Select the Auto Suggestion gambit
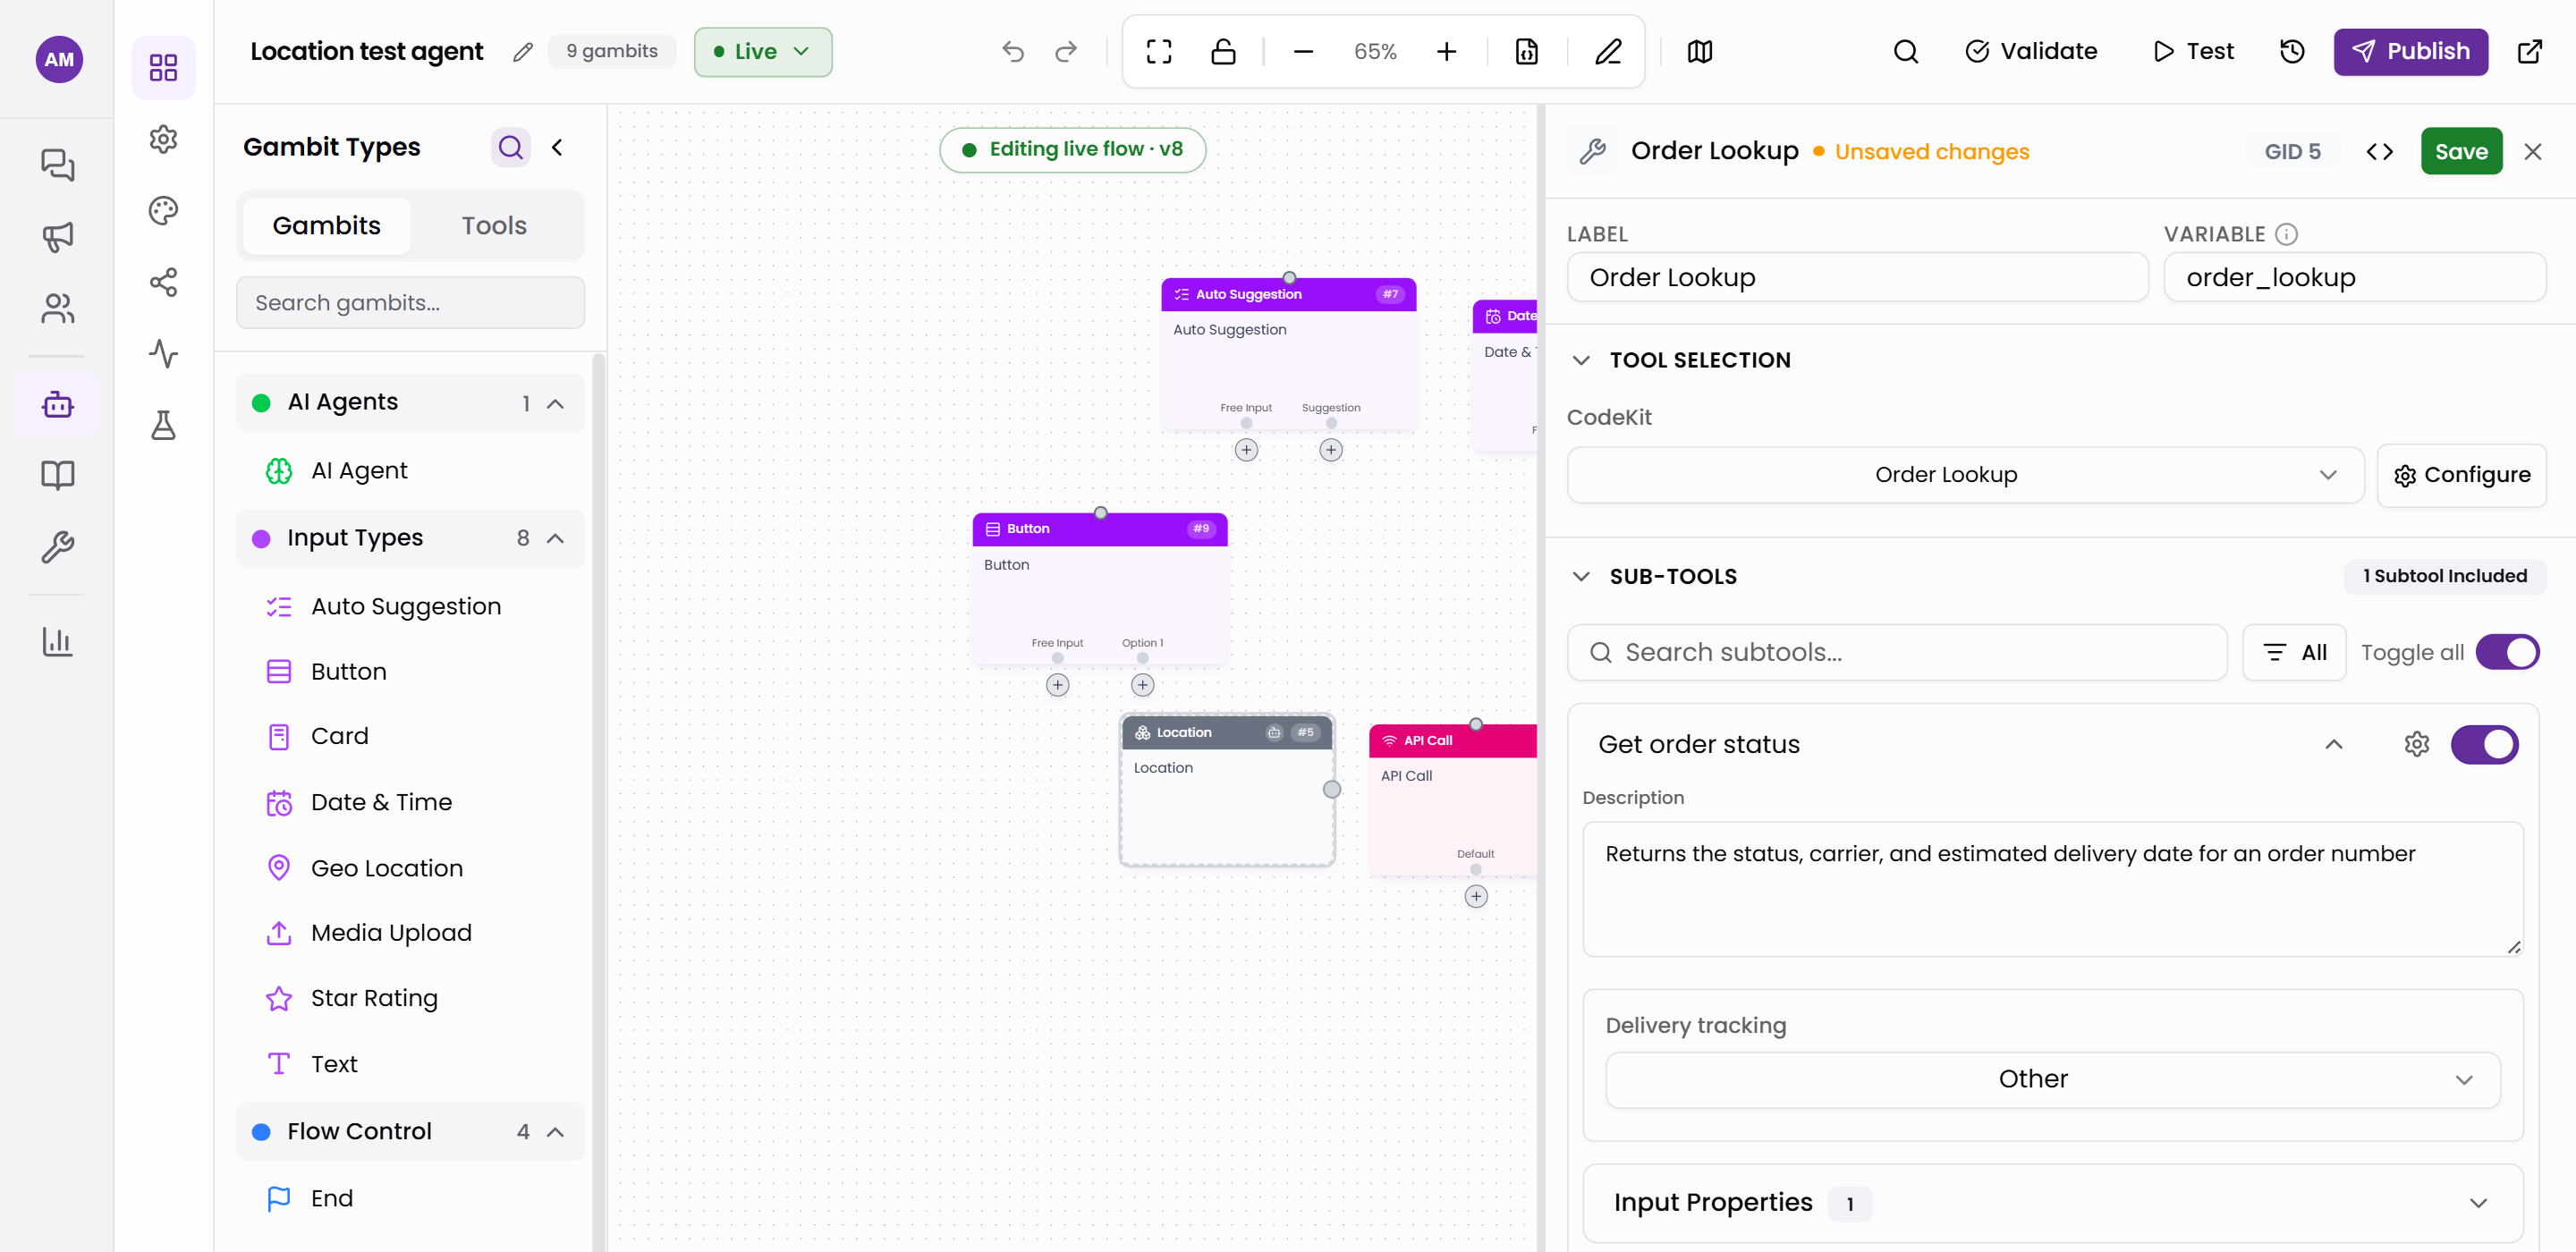Viewport: 2576px width, 1252px height. [x=405, y=606]
